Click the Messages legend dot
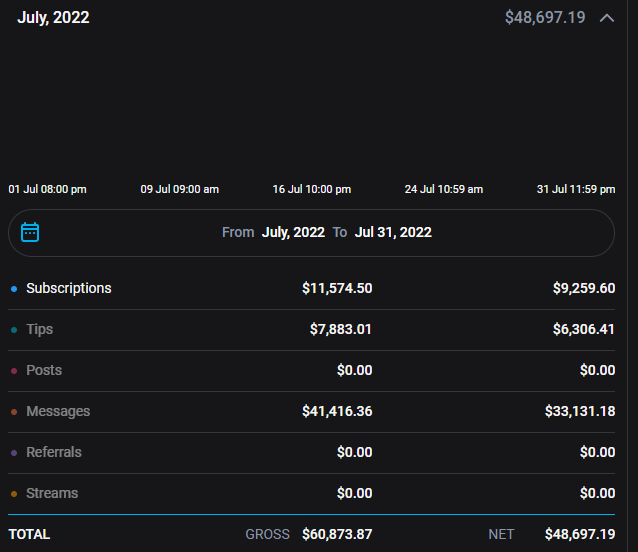 [14, 412]
